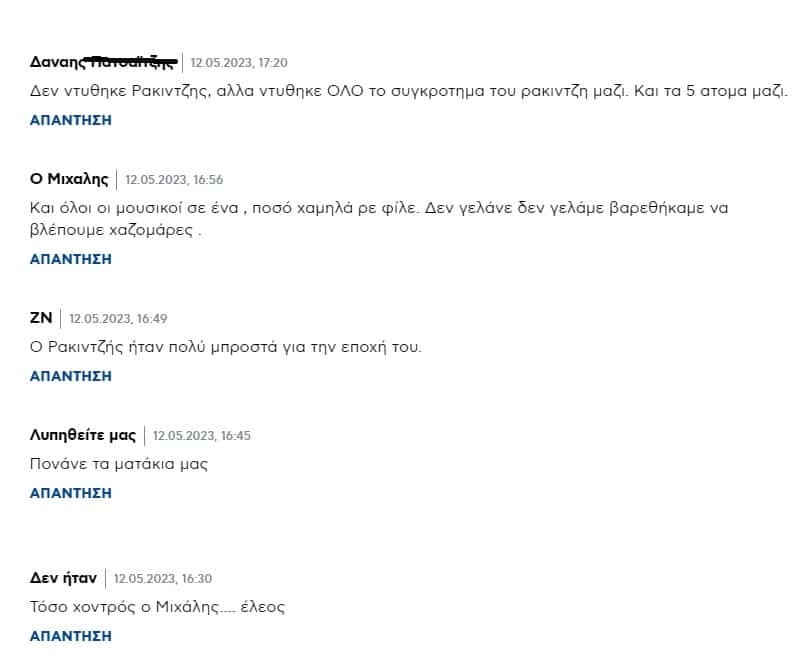Click timestamp 12.05.2023, 16:56
Viewport: 807px width, 672px height.
pyautogui.click(x=174, y=180)
